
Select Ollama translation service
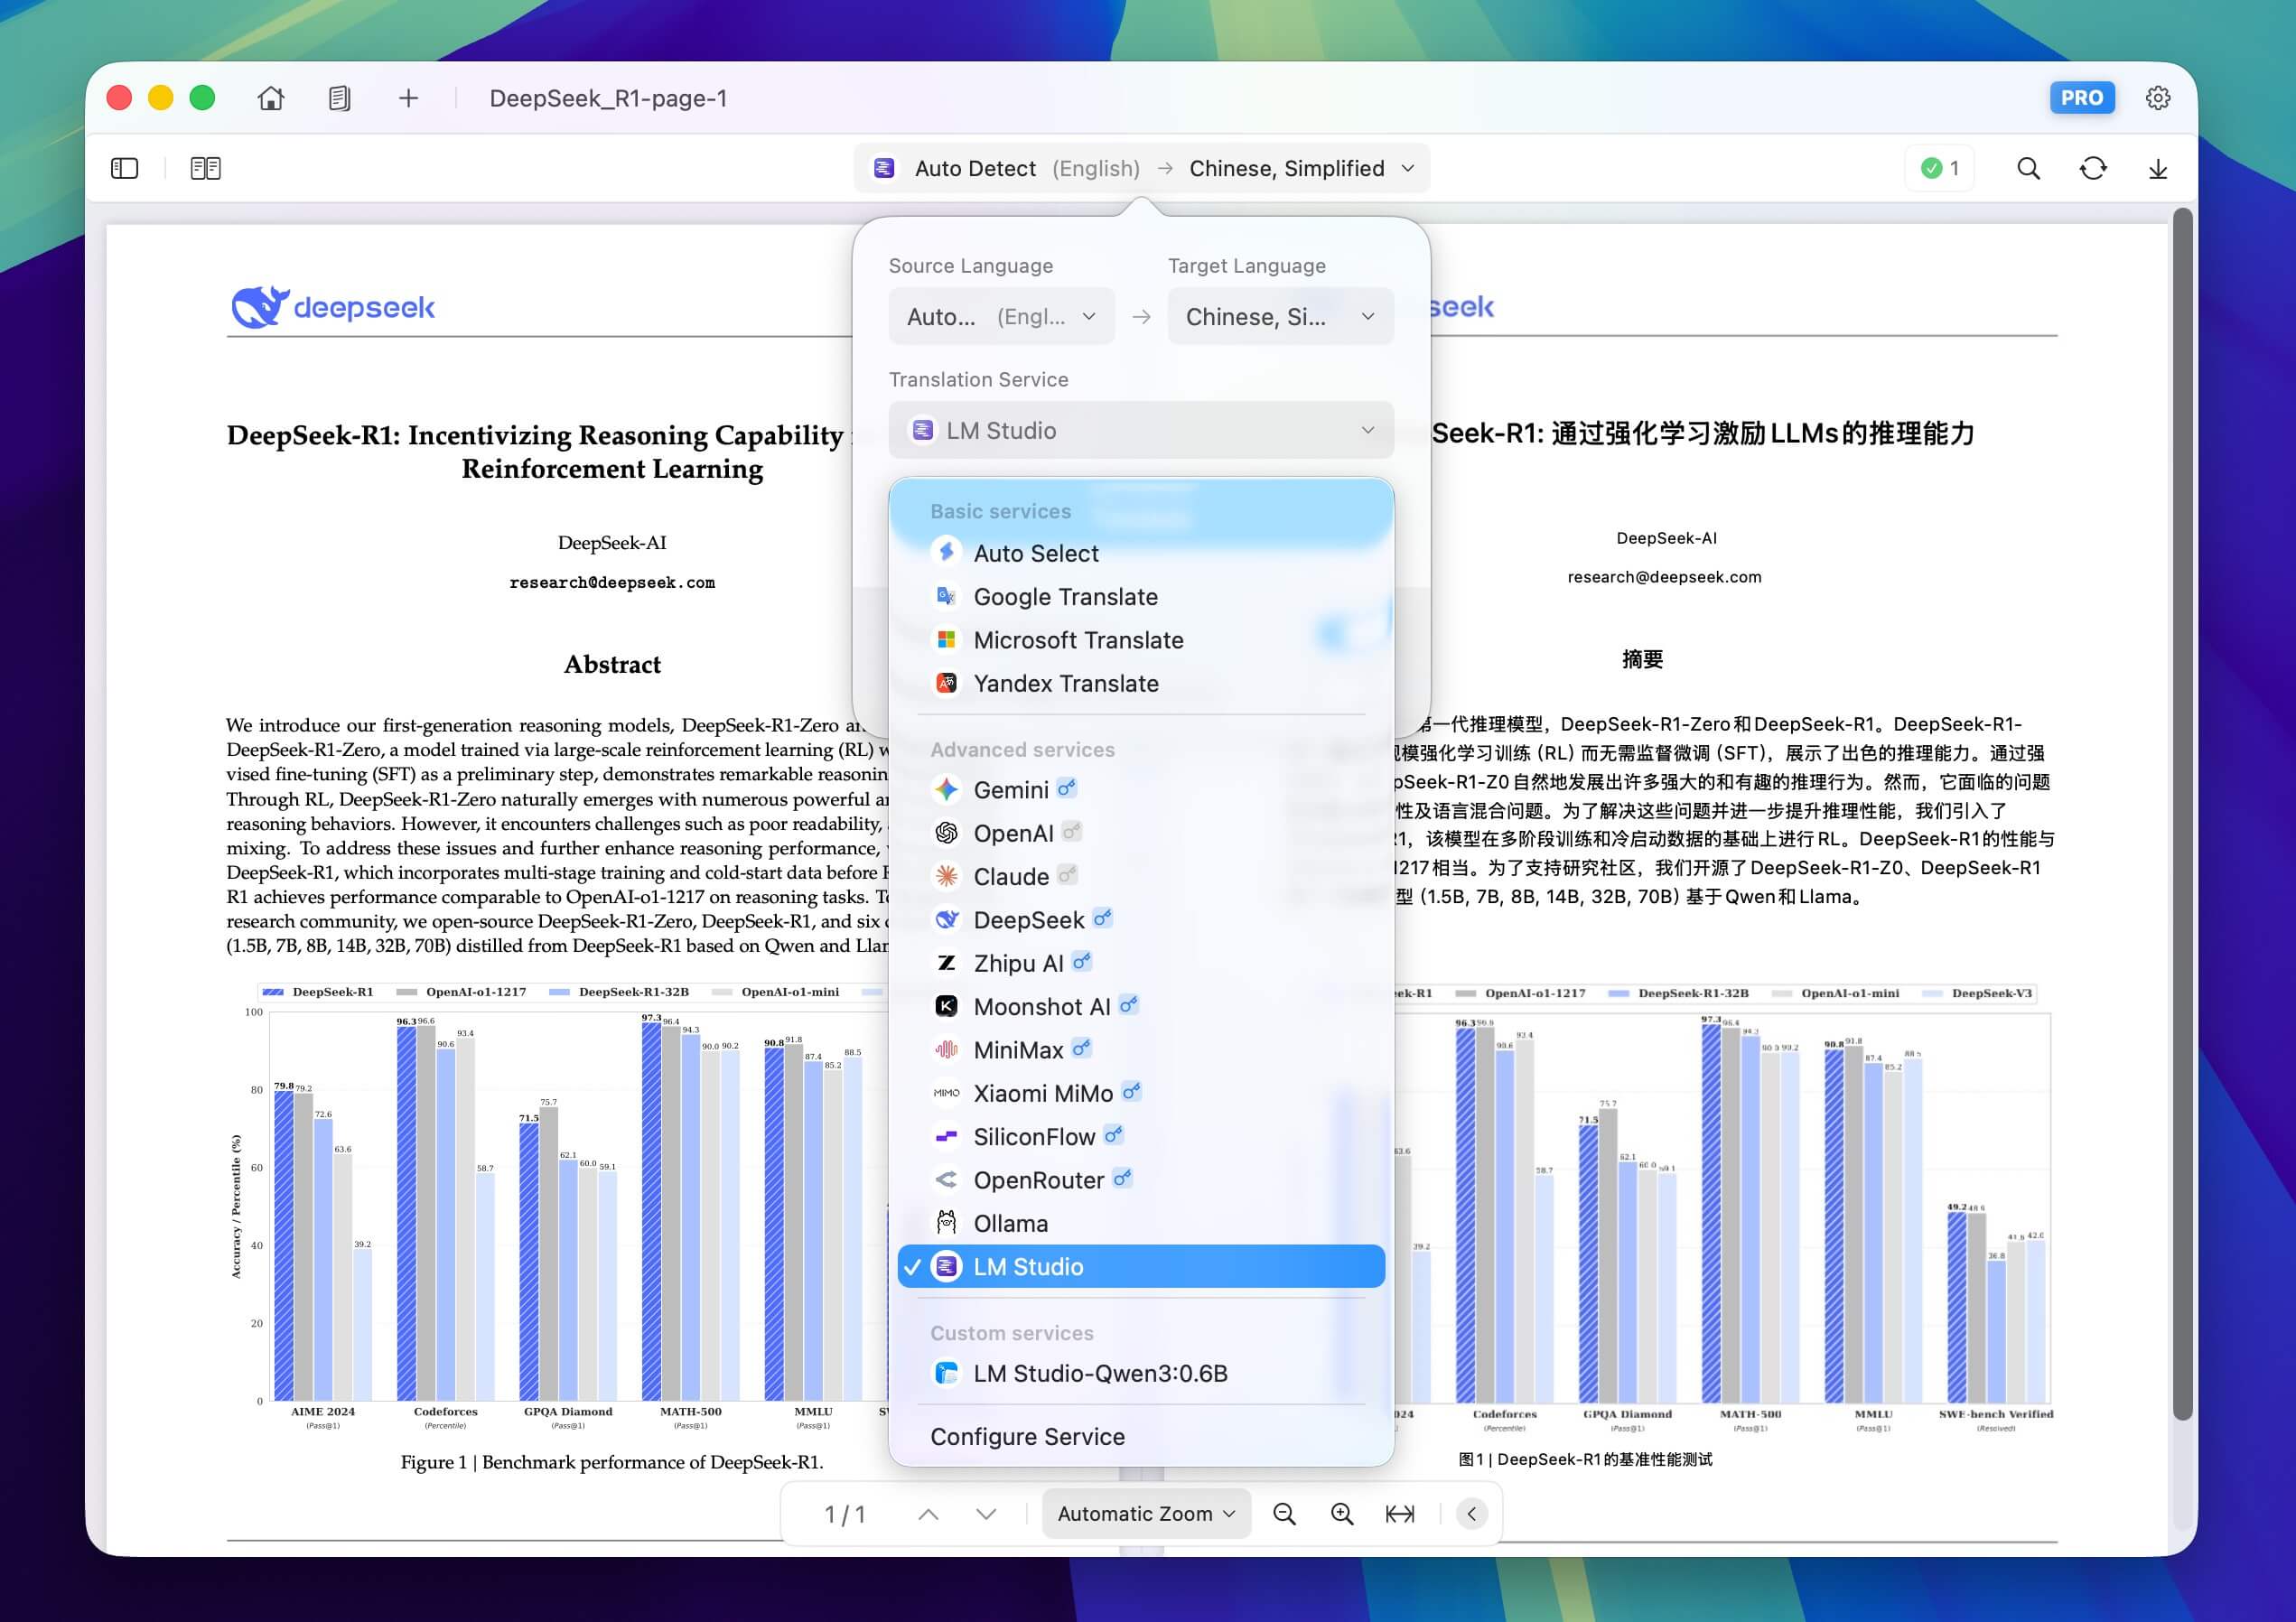pos(1141,1224)
